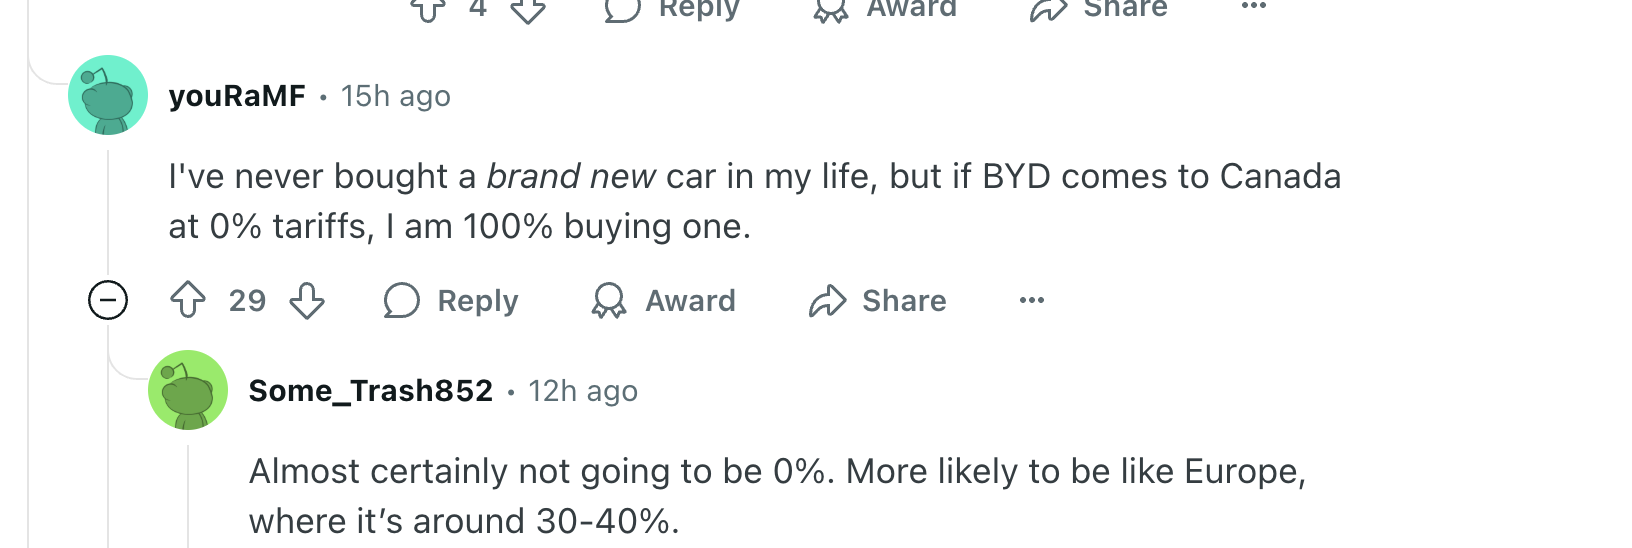Viewport: 1632px width, 548px height.
Task: Upvote youRaMF's comment about BYD
Action: coord(188,300)
